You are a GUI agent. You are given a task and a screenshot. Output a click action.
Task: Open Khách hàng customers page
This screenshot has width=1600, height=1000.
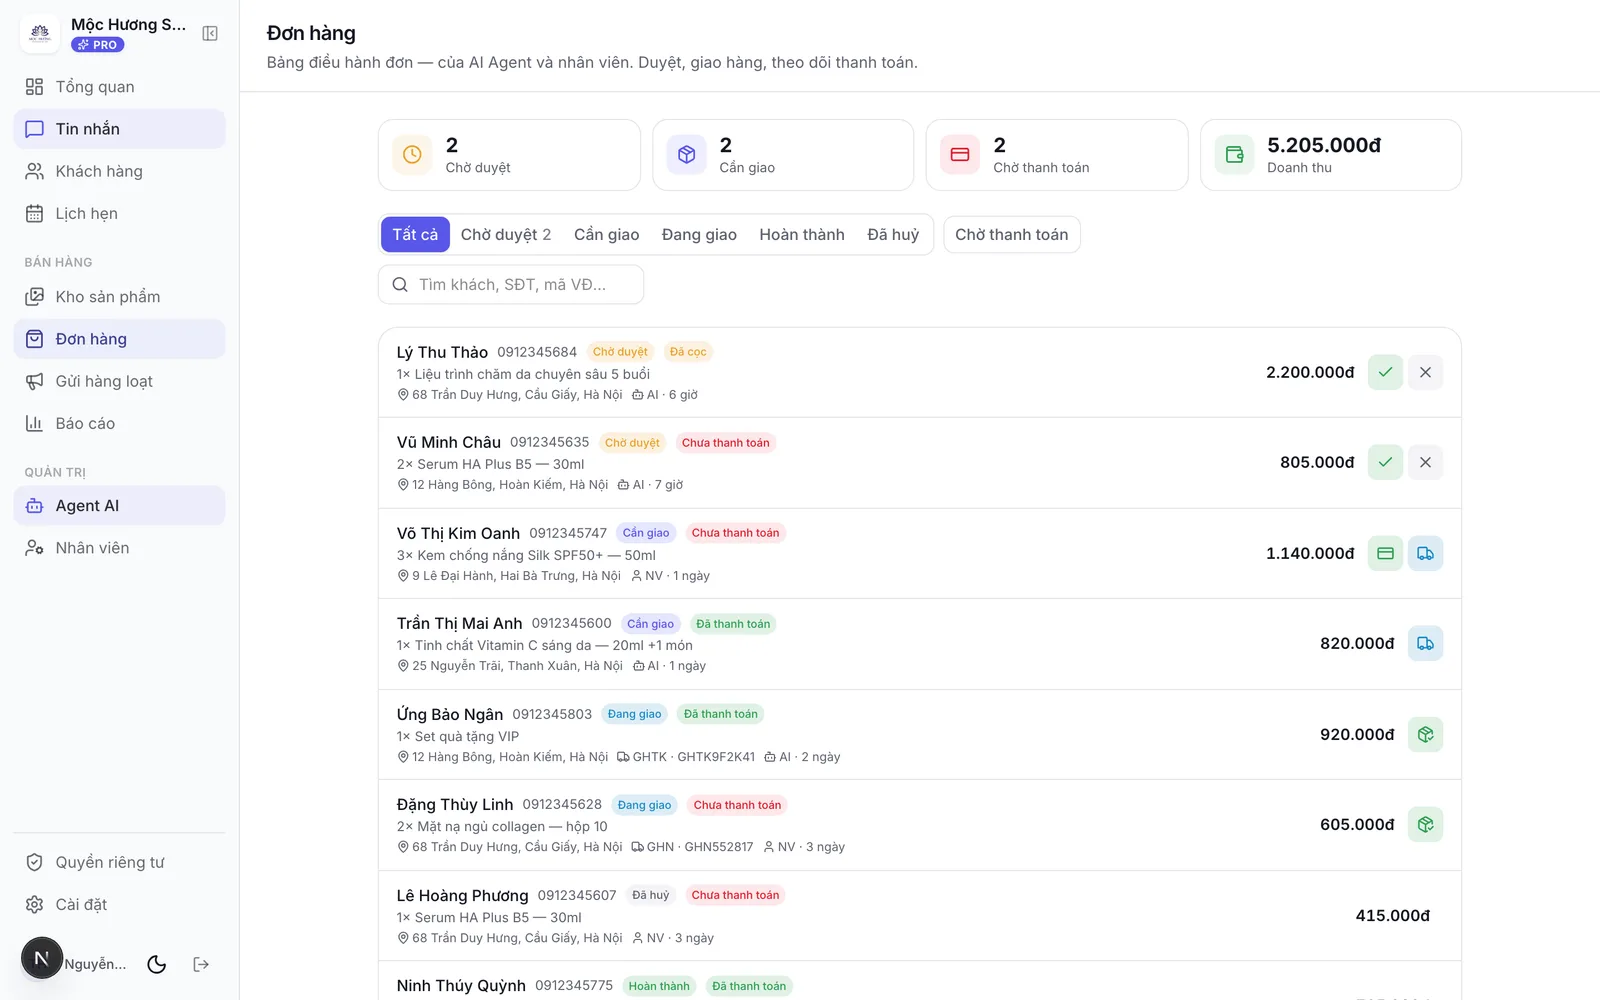coord(119,171)
